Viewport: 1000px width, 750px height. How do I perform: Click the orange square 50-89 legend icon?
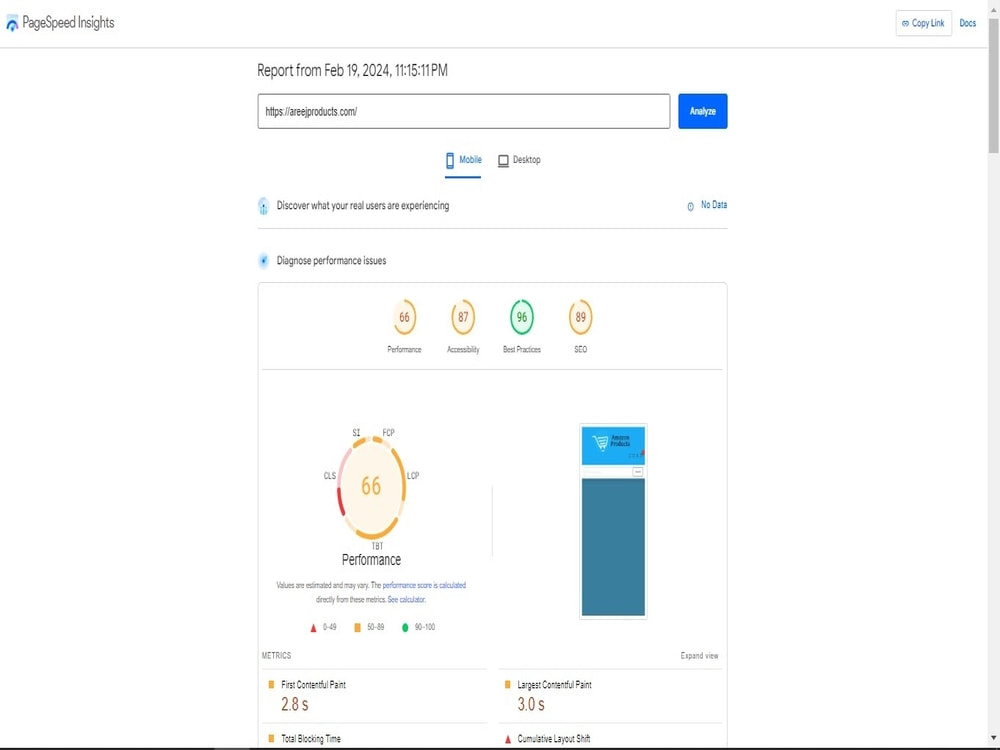click(x=357, y=628)
